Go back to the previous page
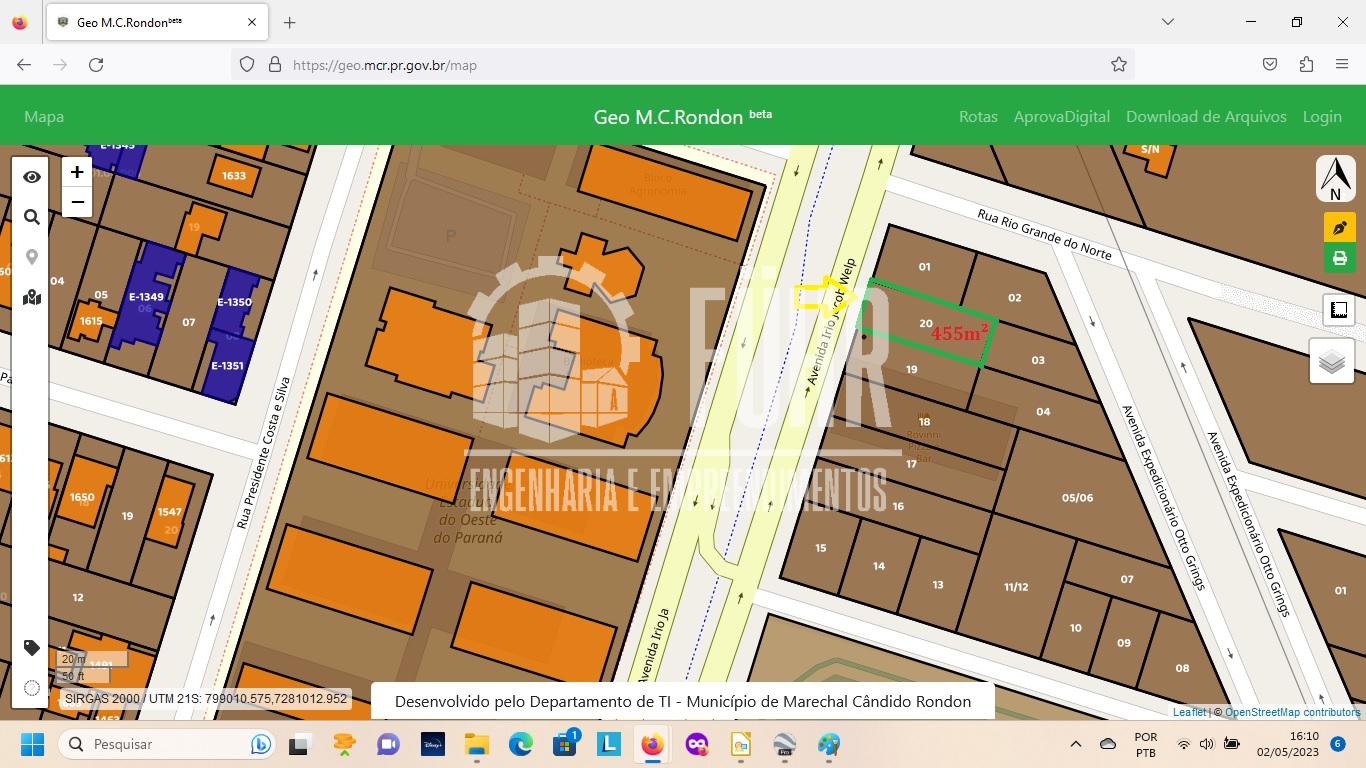Viewport: 1366px width, 768px height. pos(24,65)
